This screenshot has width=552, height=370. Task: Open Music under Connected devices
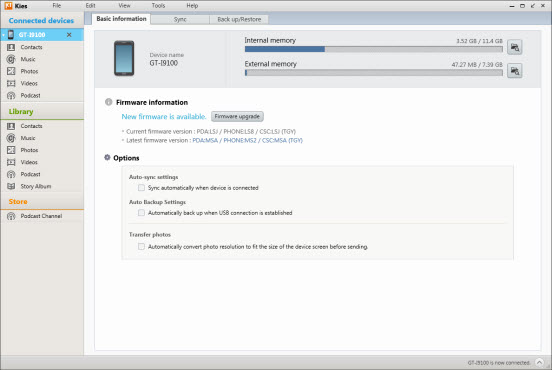[28, 59]
